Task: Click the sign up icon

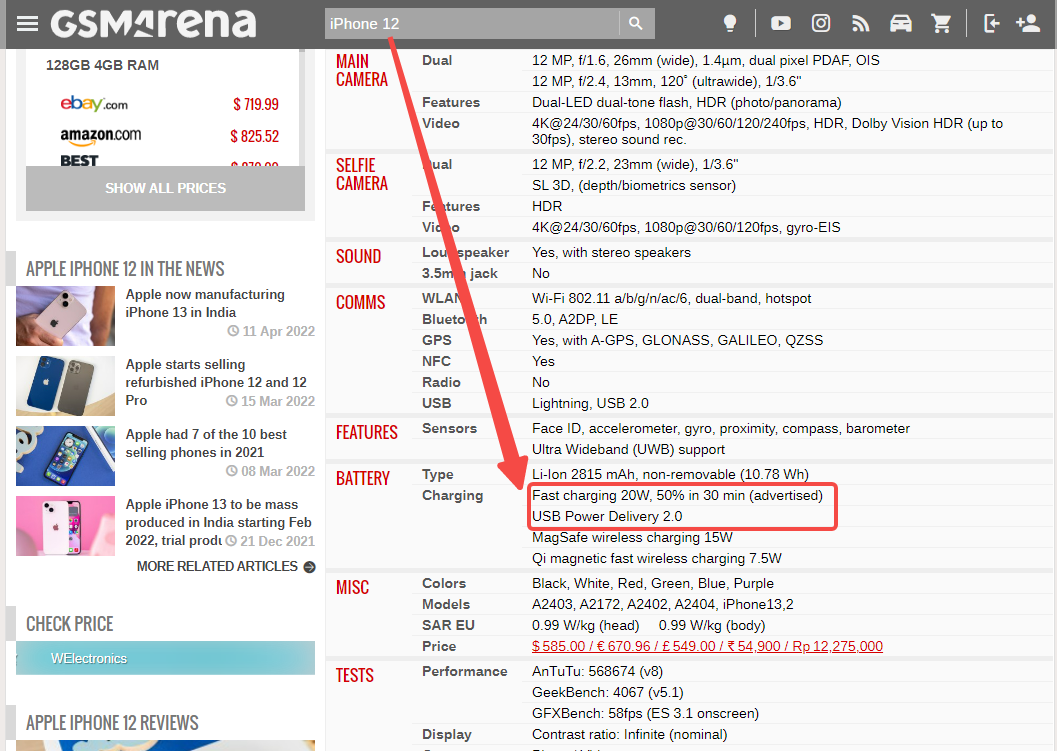Action: click(1027, 23)
